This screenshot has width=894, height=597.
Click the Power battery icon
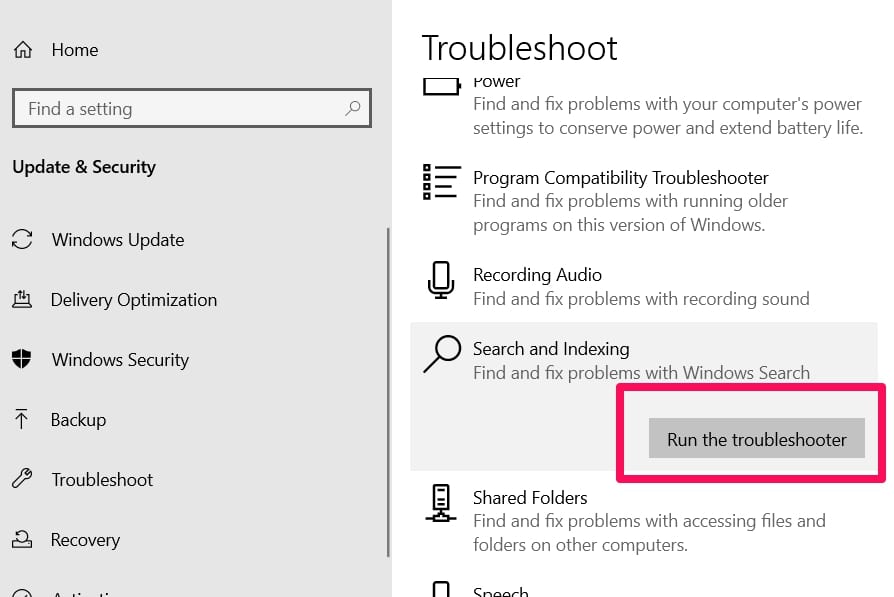tap(442, 87)
